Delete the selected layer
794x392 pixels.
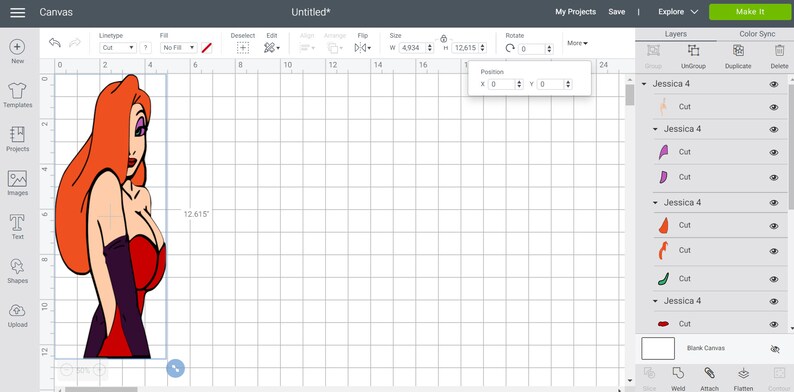(779, 57)
